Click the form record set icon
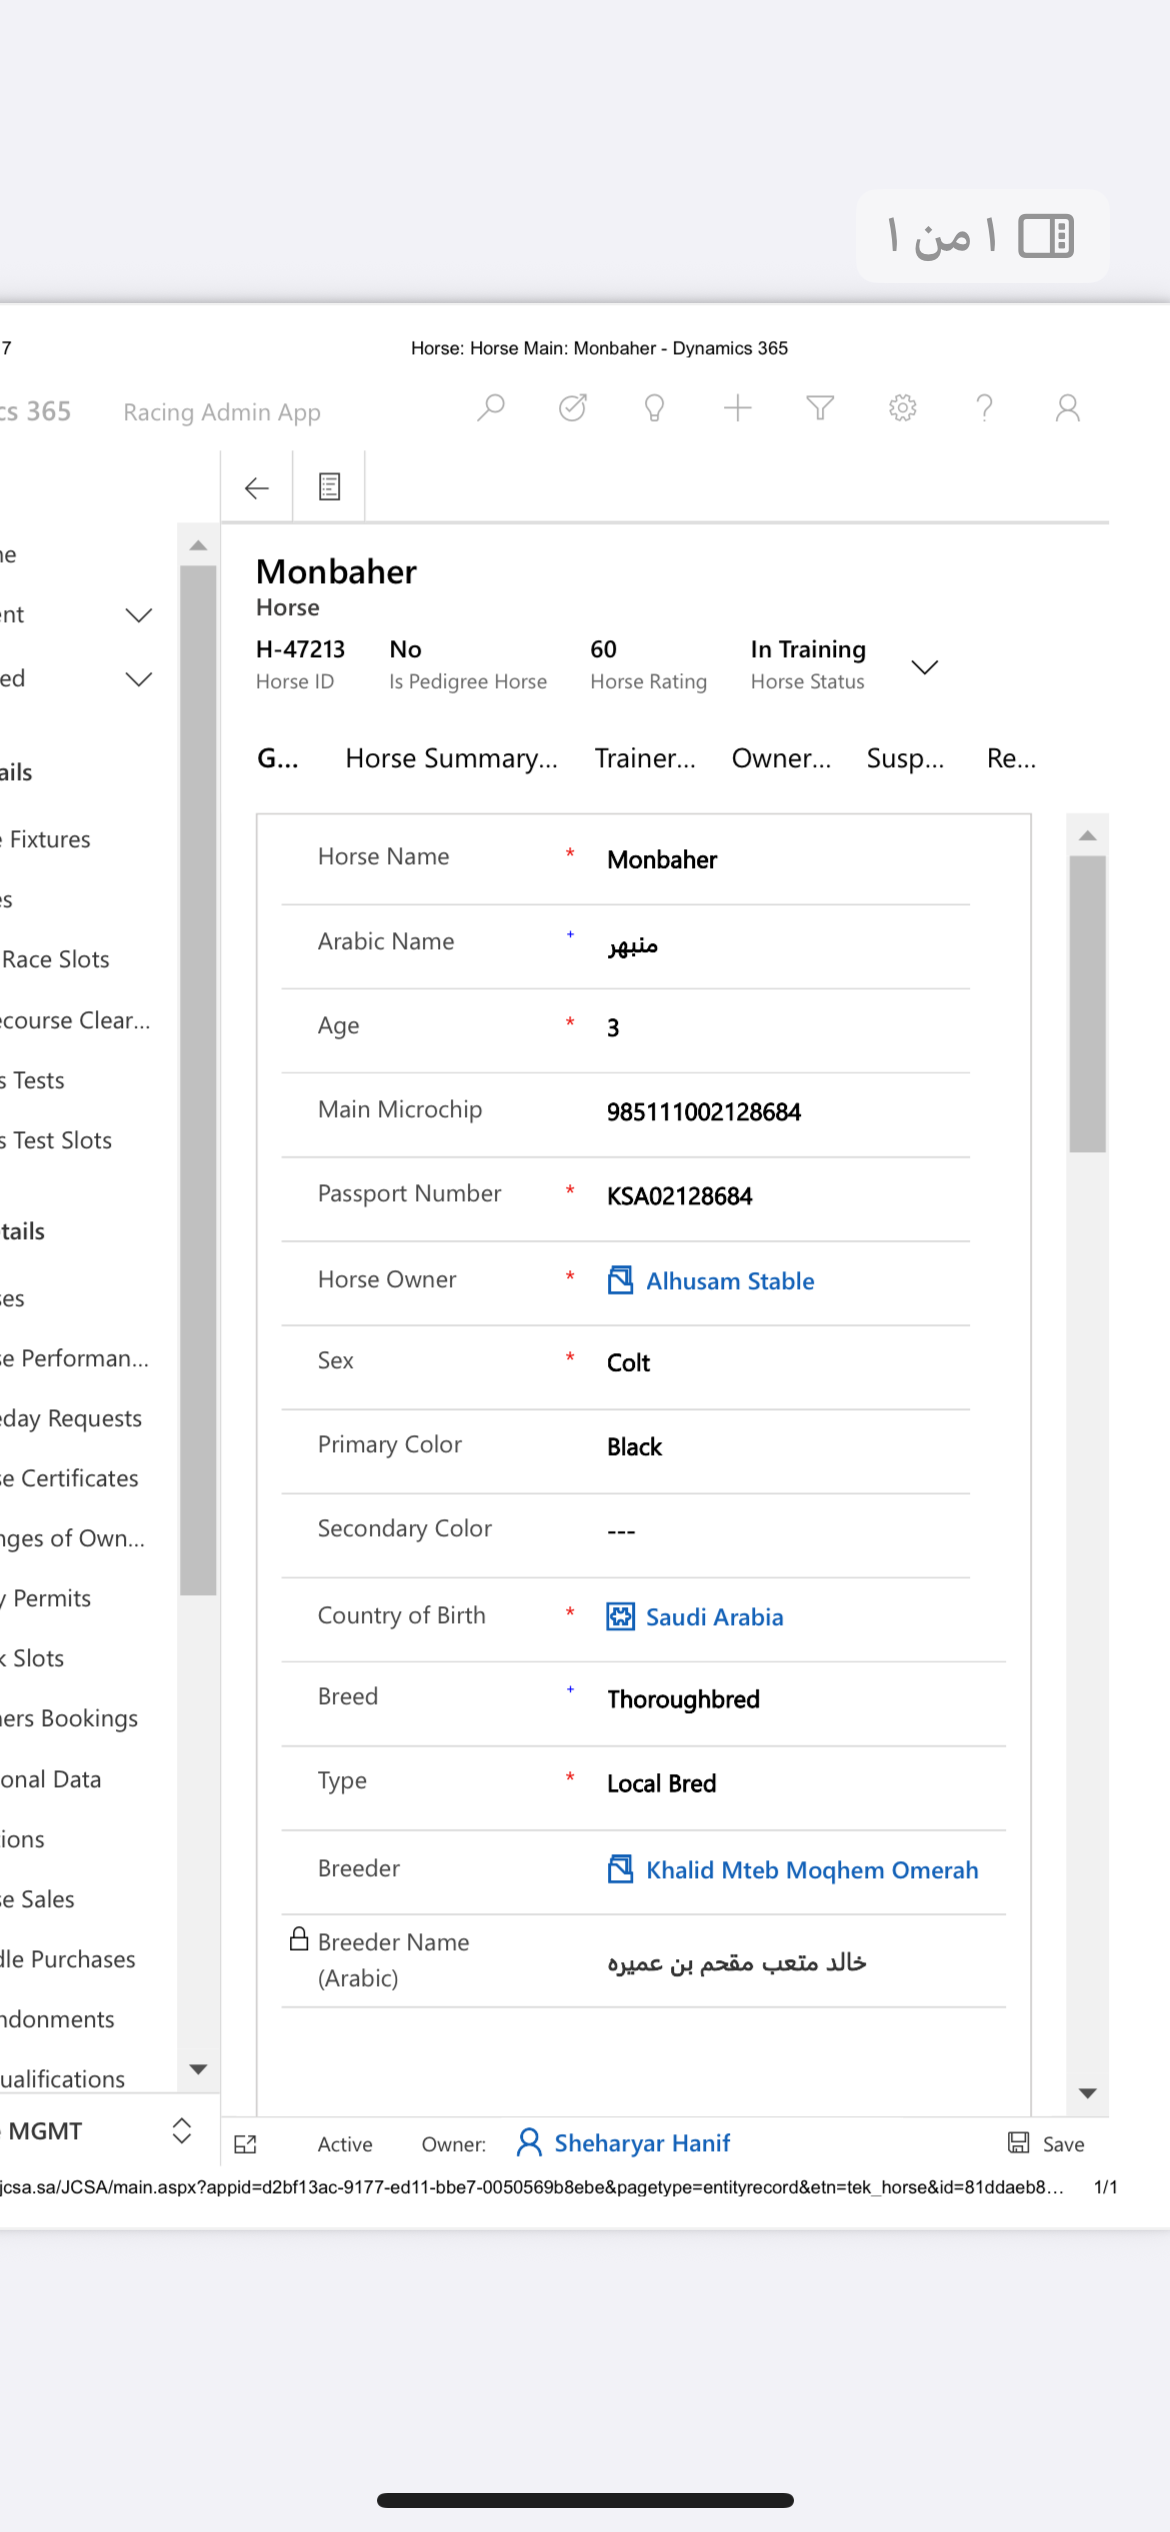Image resolution: width=1170 pixels, height=2532 pixels. click(329, 487)
